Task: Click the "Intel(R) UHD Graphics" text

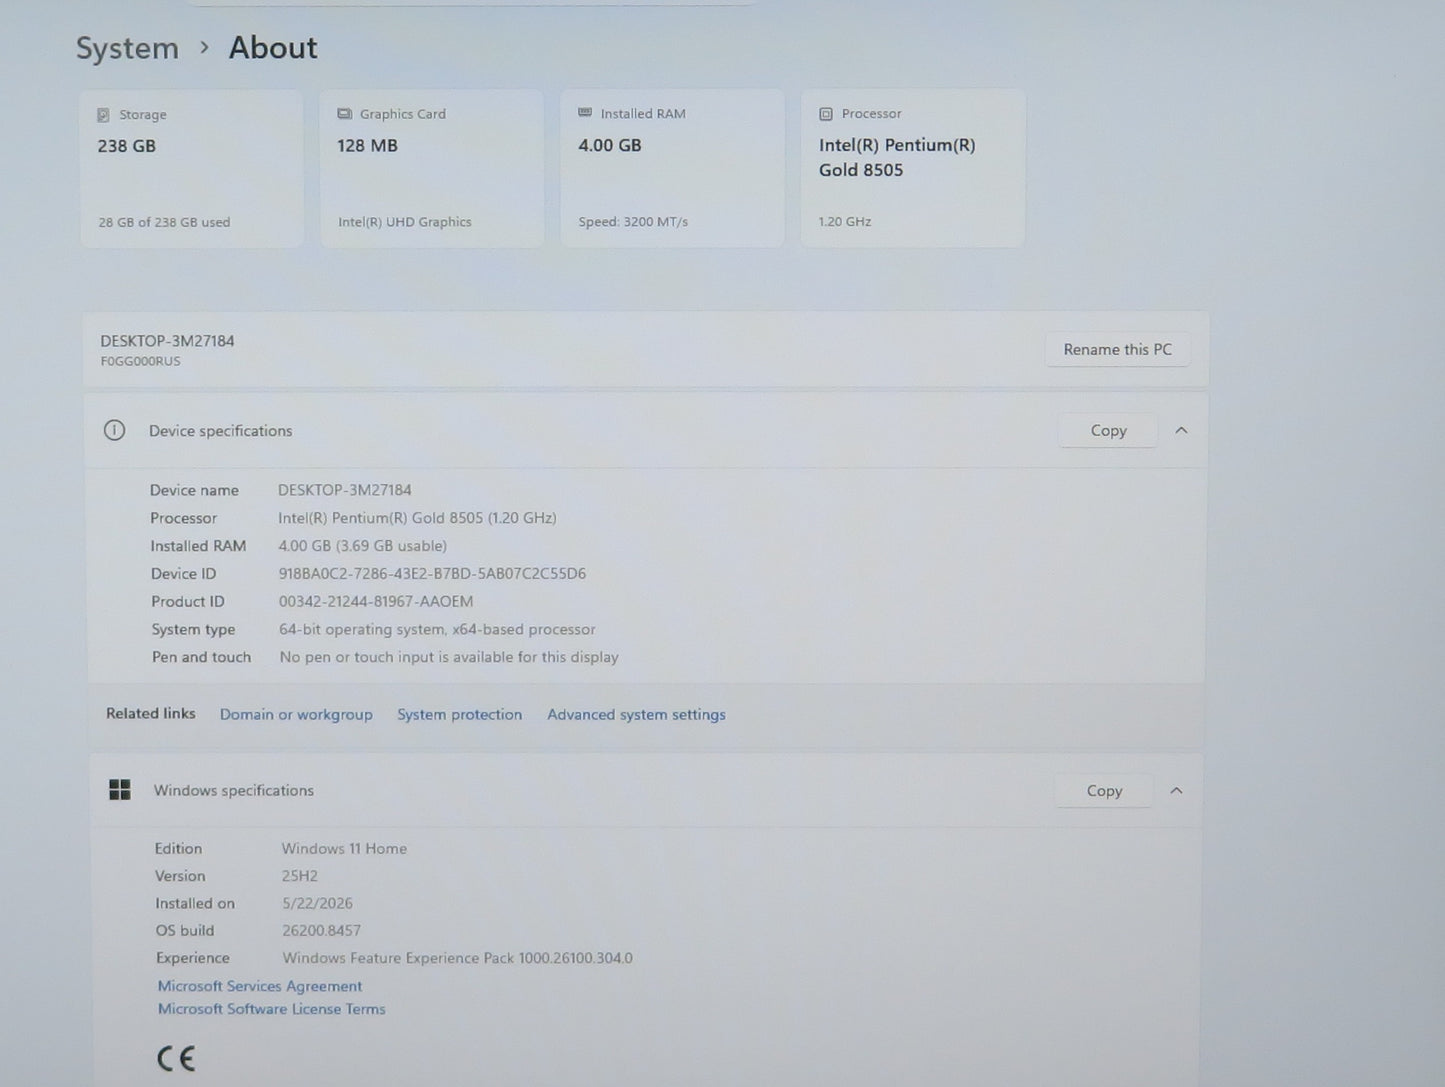Action: [x=405, y=222]
